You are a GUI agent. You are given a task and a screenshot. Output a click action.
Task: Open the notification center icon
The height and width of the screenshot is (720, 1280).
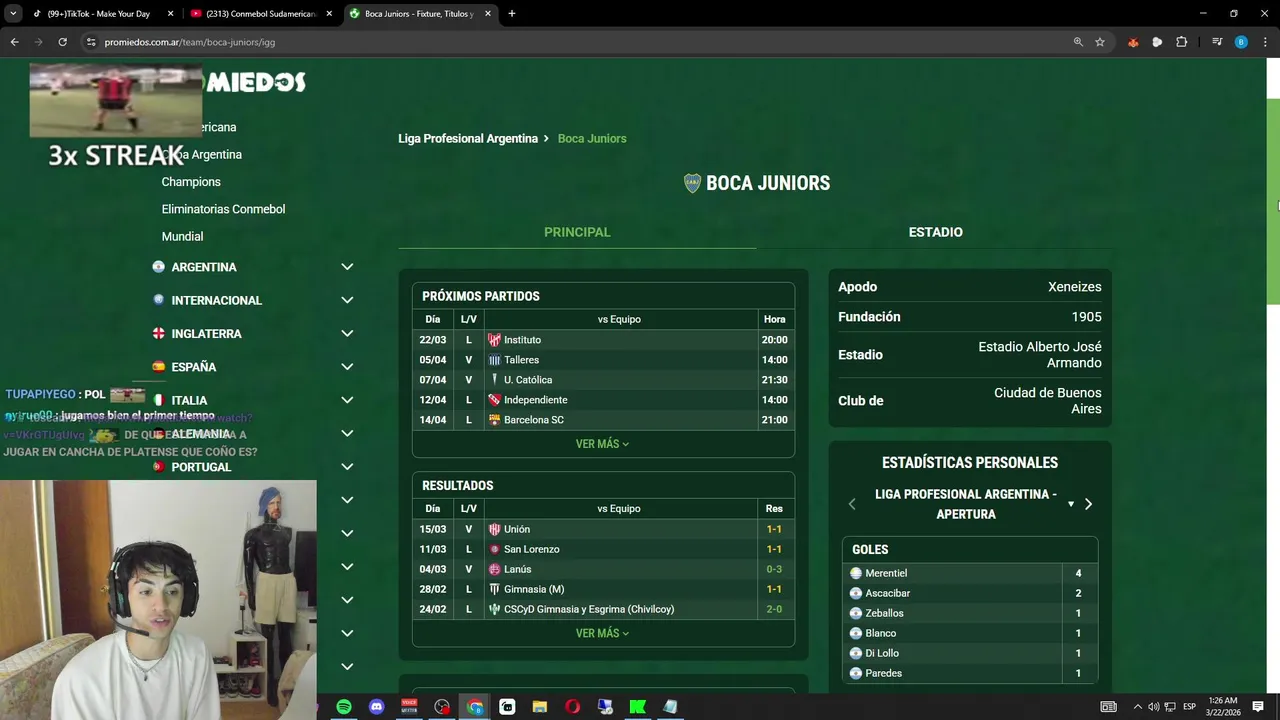(1258, 707)
